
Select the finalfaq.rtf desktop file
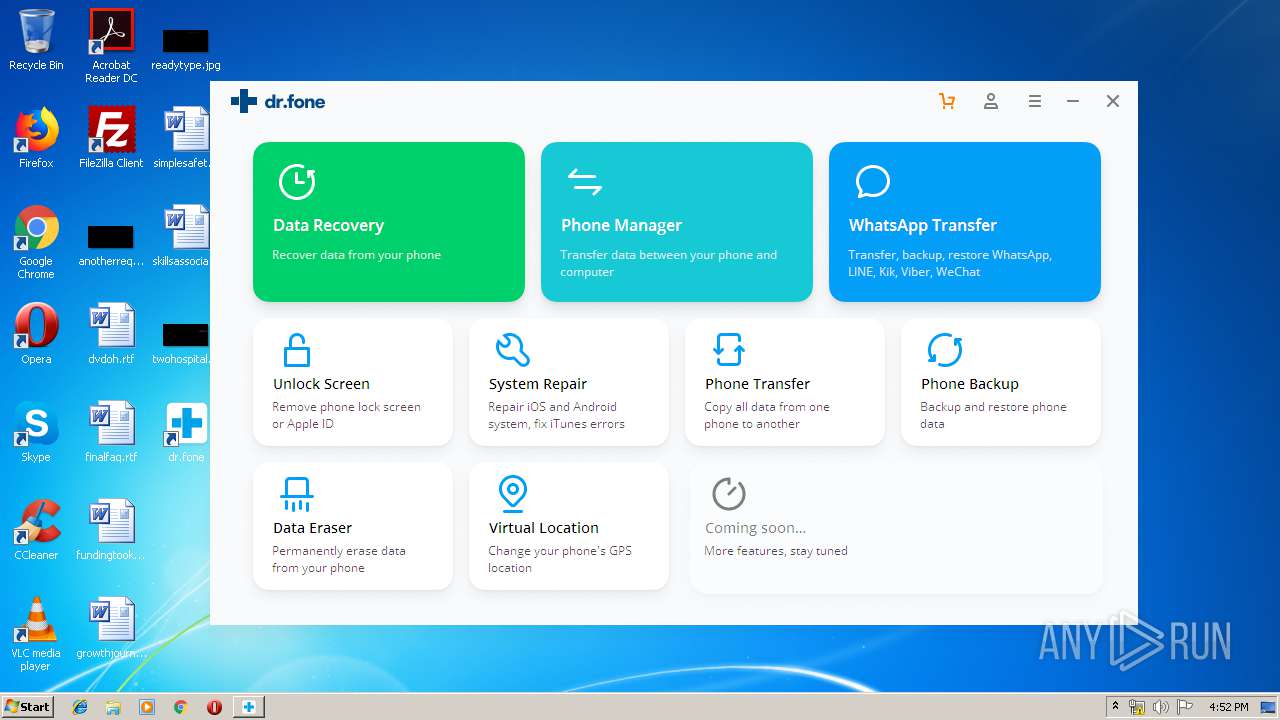[x=111, y=432]
